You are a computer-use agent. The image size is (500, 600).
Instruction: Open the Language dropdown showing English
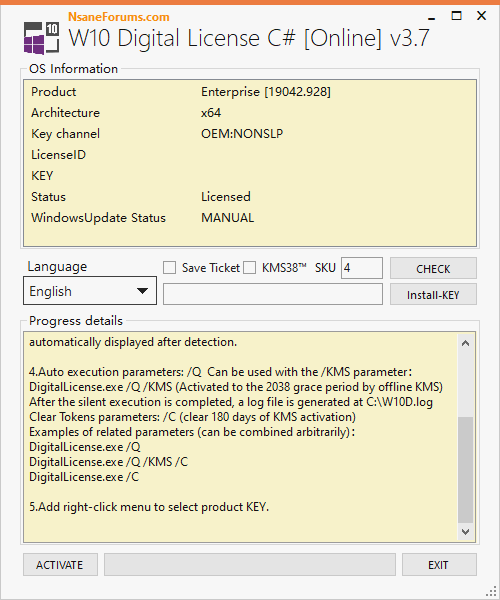pos(90,291)
